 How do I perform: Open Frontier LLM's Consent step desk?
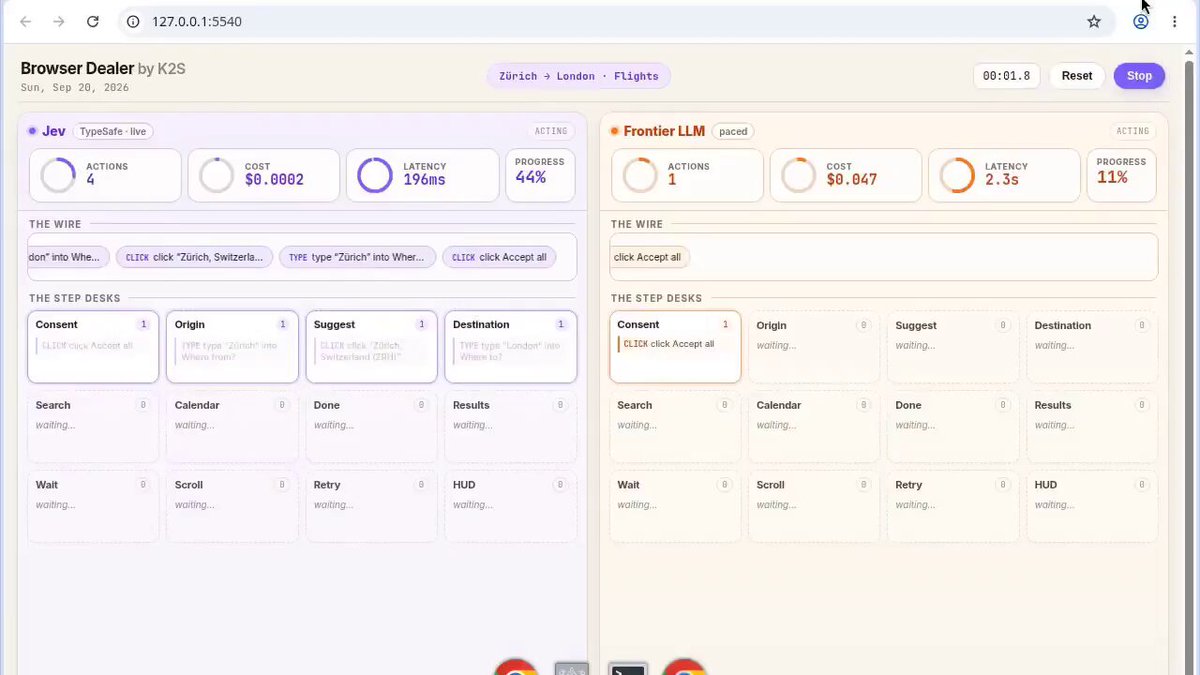click(x=675, y=346)
